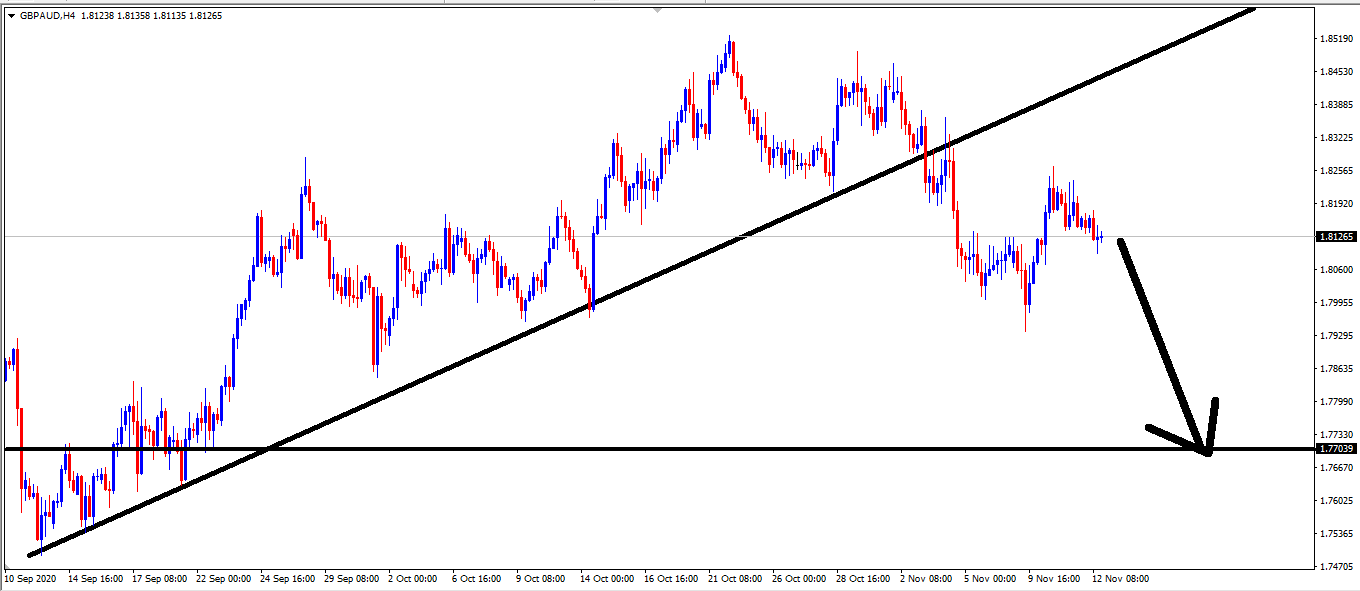Click the 22 Sep 00:00 time label
The width and height of the screenshot is (1360, 591).
(x=225, y=579)
